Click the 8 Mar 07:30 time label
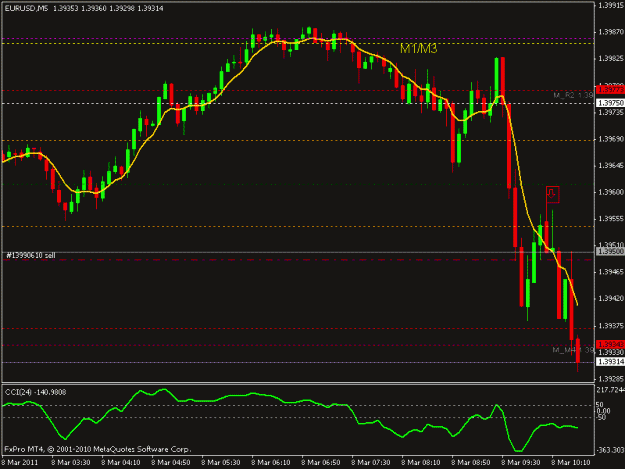 (371, 462)
